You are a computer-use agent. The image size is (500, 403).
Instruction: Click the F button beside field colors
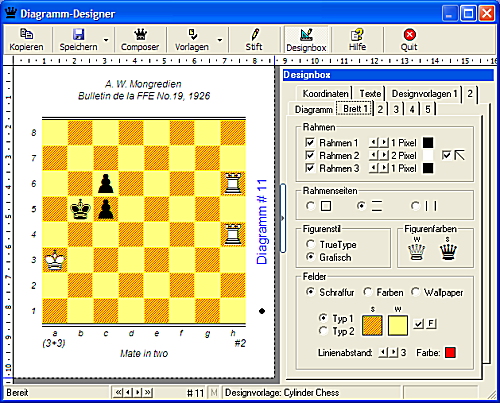pyautogui.click(x=431, y=323)
